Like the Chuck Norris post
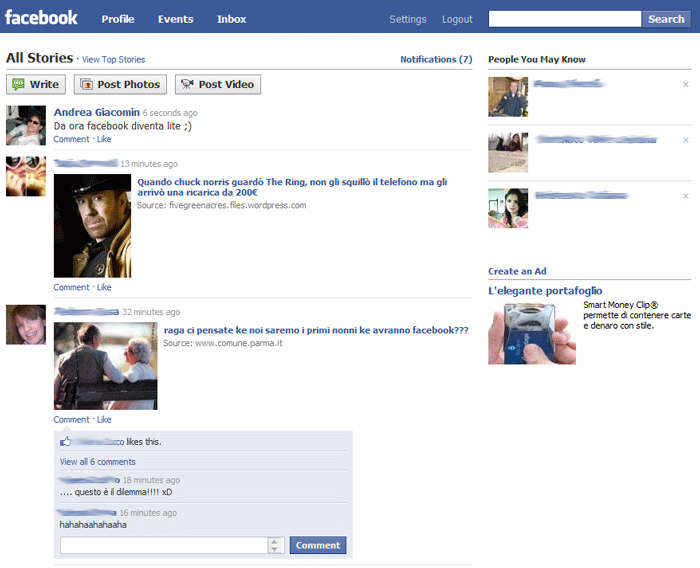The image size is (700, 568). (104, 287)
